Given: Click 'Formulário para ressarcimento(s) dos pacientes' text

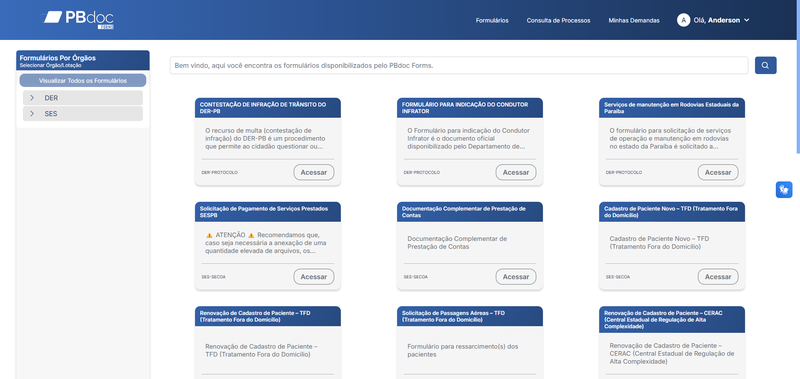Looking at the screenshot, I should (463, 350).
